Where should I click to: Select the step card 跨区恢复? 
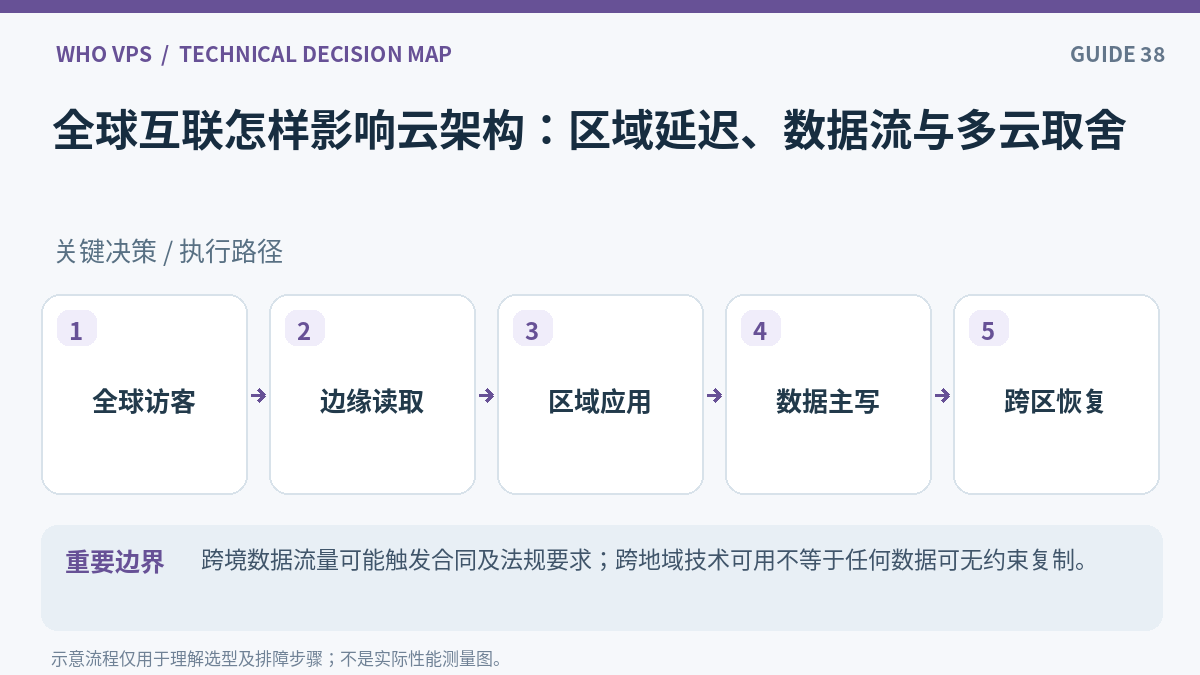click(1056, 394)
